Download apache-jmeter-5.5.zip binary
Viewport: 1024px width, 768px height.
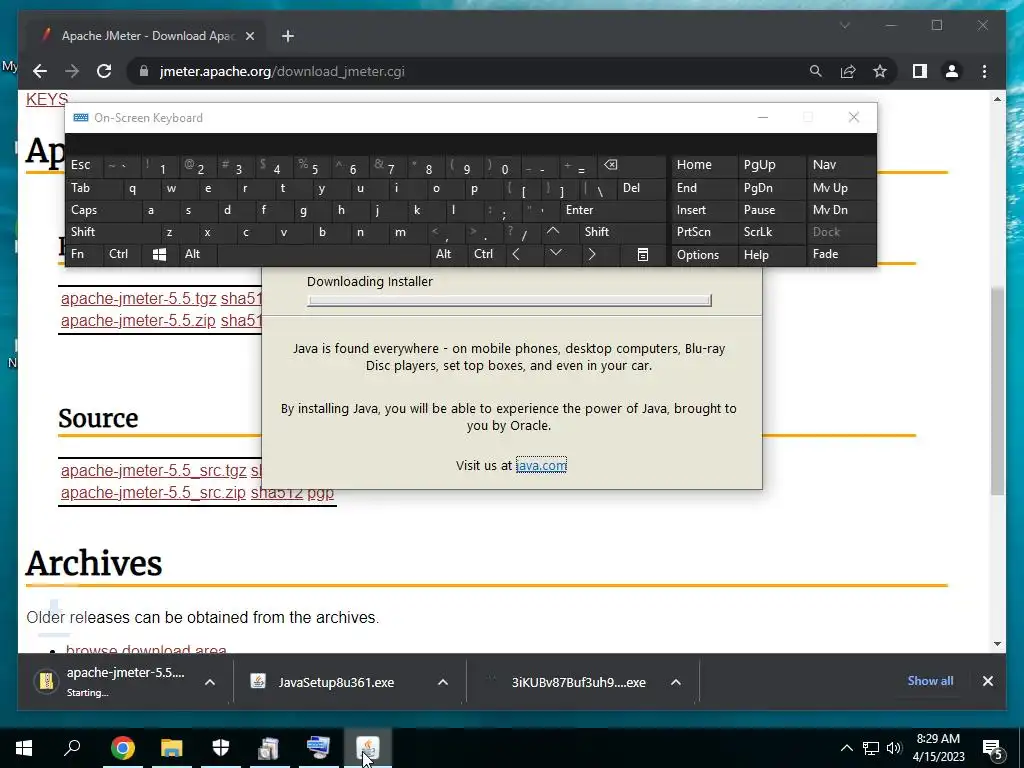pyautogui.click(x=138, y=321)
